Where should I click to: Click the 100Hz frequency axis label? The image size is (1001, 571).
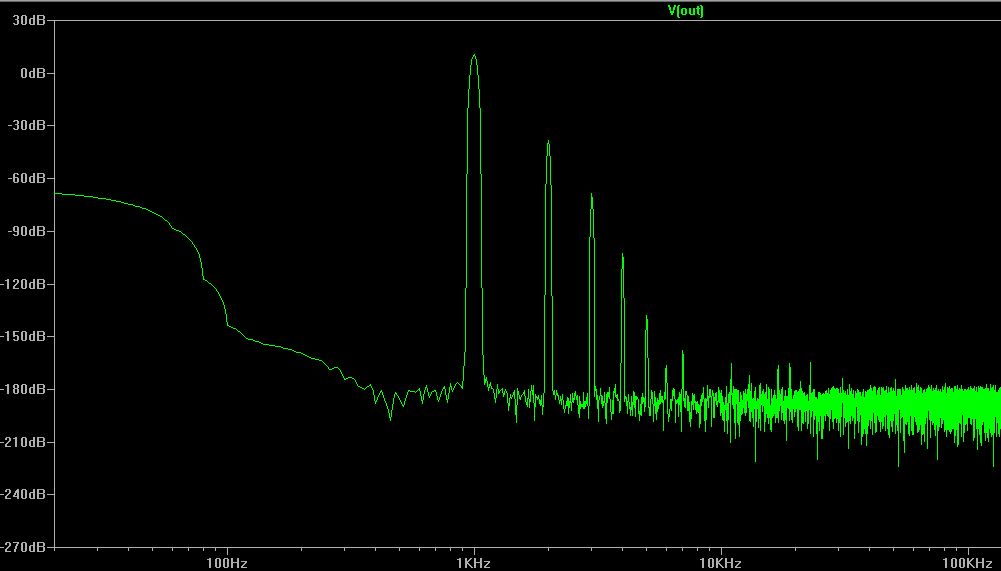tap(227, 563)
